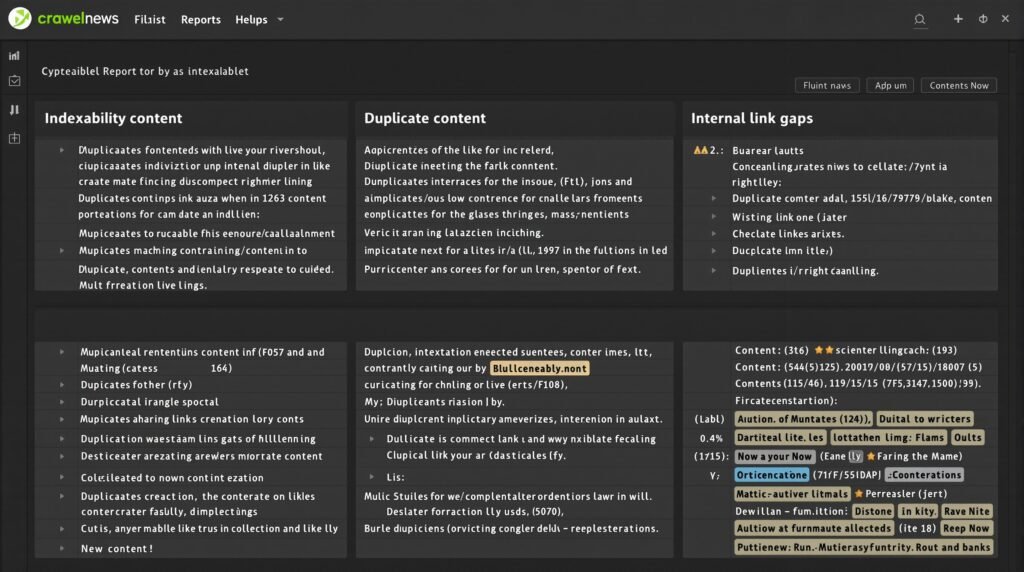Expand the Mupicanleal rententüns content row
The height and width of the screenshot is (572, 1024).
[x=62, y=352]
